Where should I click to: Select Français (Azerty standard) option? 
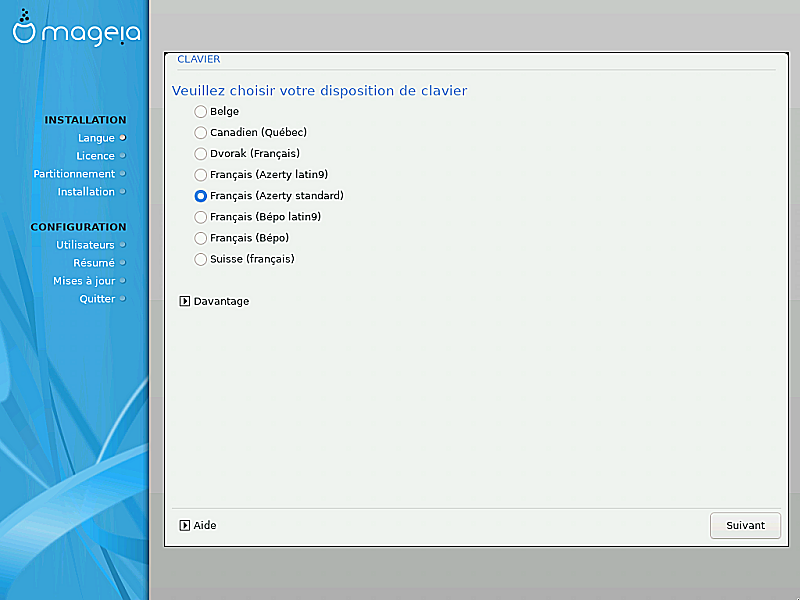pyautogui.click(x=201, y=196)
